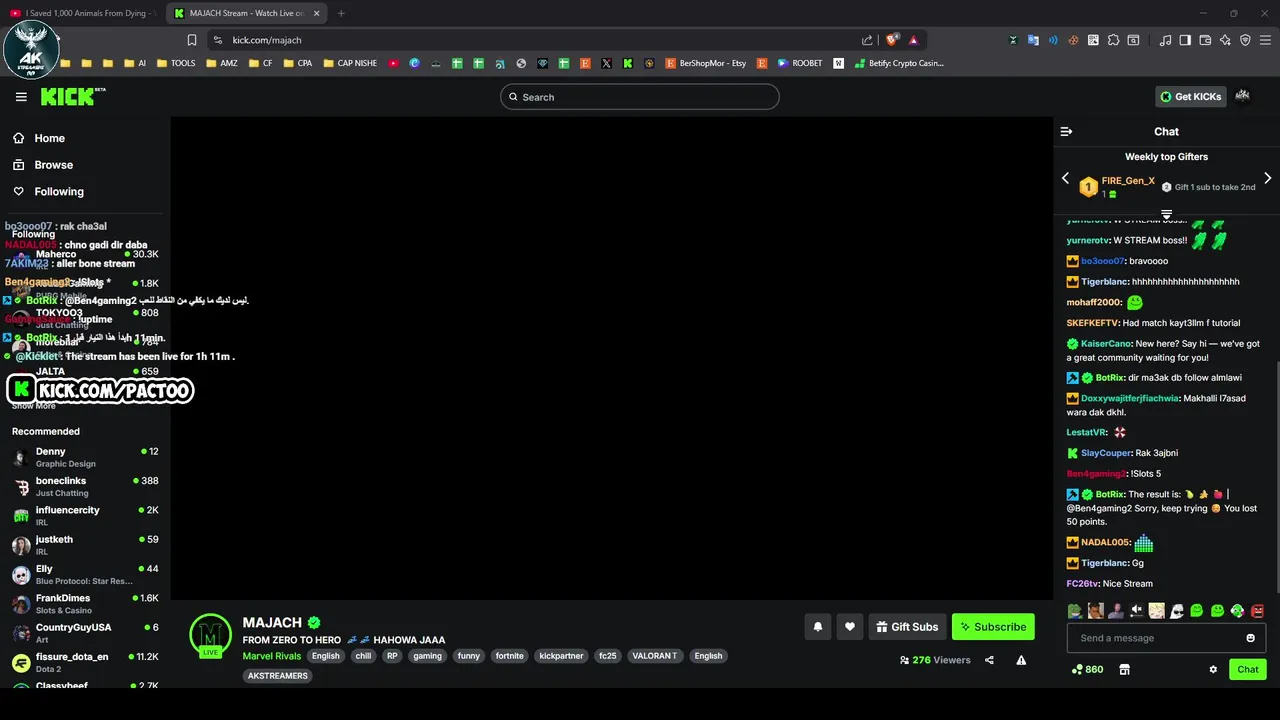Toggle the browser sidebar panel icon
Image resolution: width=1280 pixels, height=720 pixels.
point(1185,40)
